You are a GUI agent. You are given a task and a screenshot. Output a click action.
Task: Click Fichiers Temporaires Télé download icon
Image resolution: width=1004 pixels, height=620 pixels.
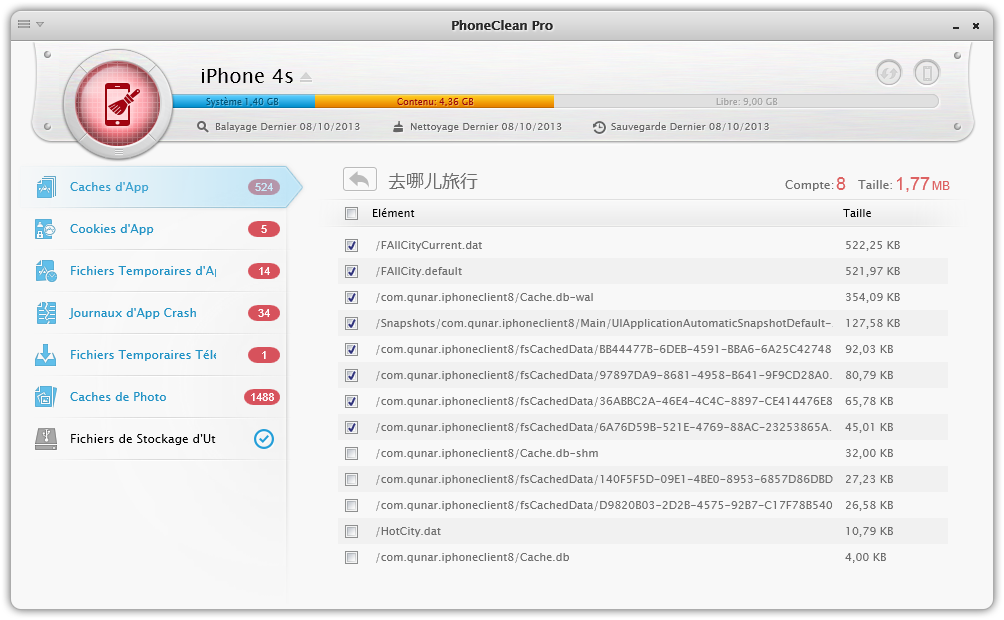[46, 355]
